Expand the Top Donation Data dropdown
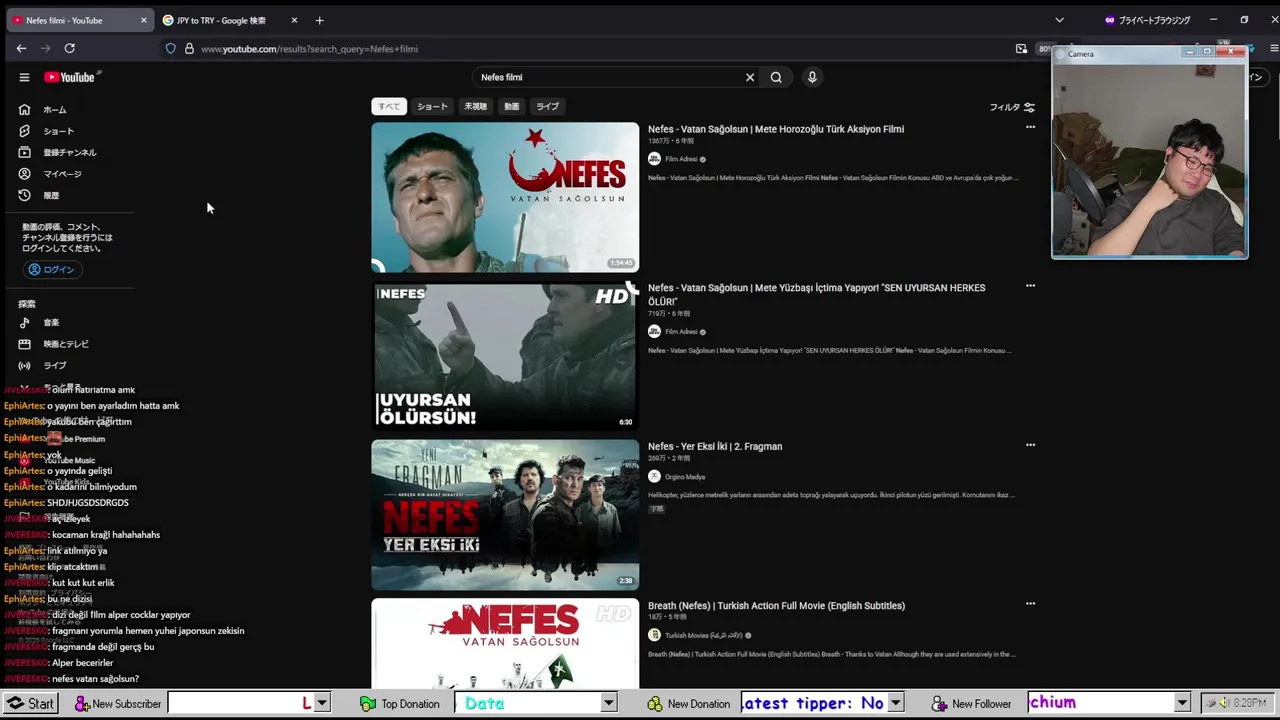This screenshot has width=1280, height=720. coord(608,703)
